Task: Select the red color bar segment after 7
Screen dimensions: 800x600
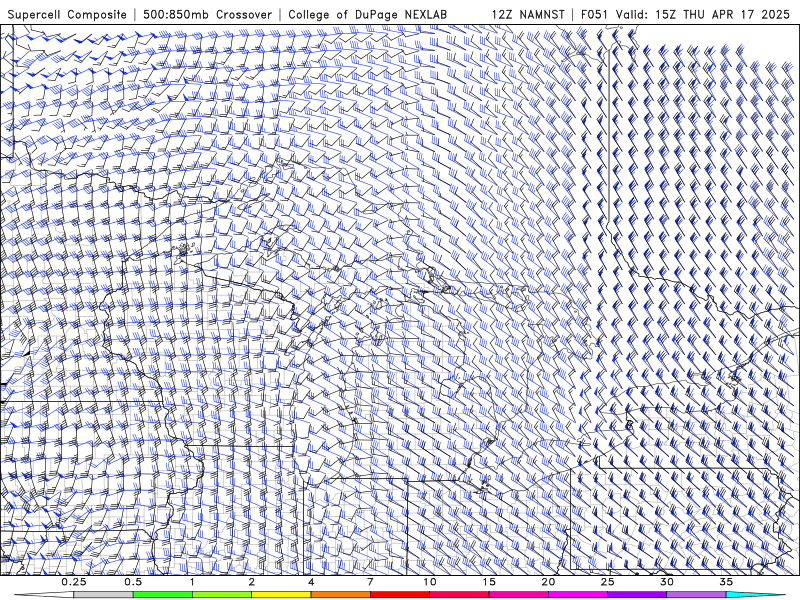Action: [x=400, y=595]
